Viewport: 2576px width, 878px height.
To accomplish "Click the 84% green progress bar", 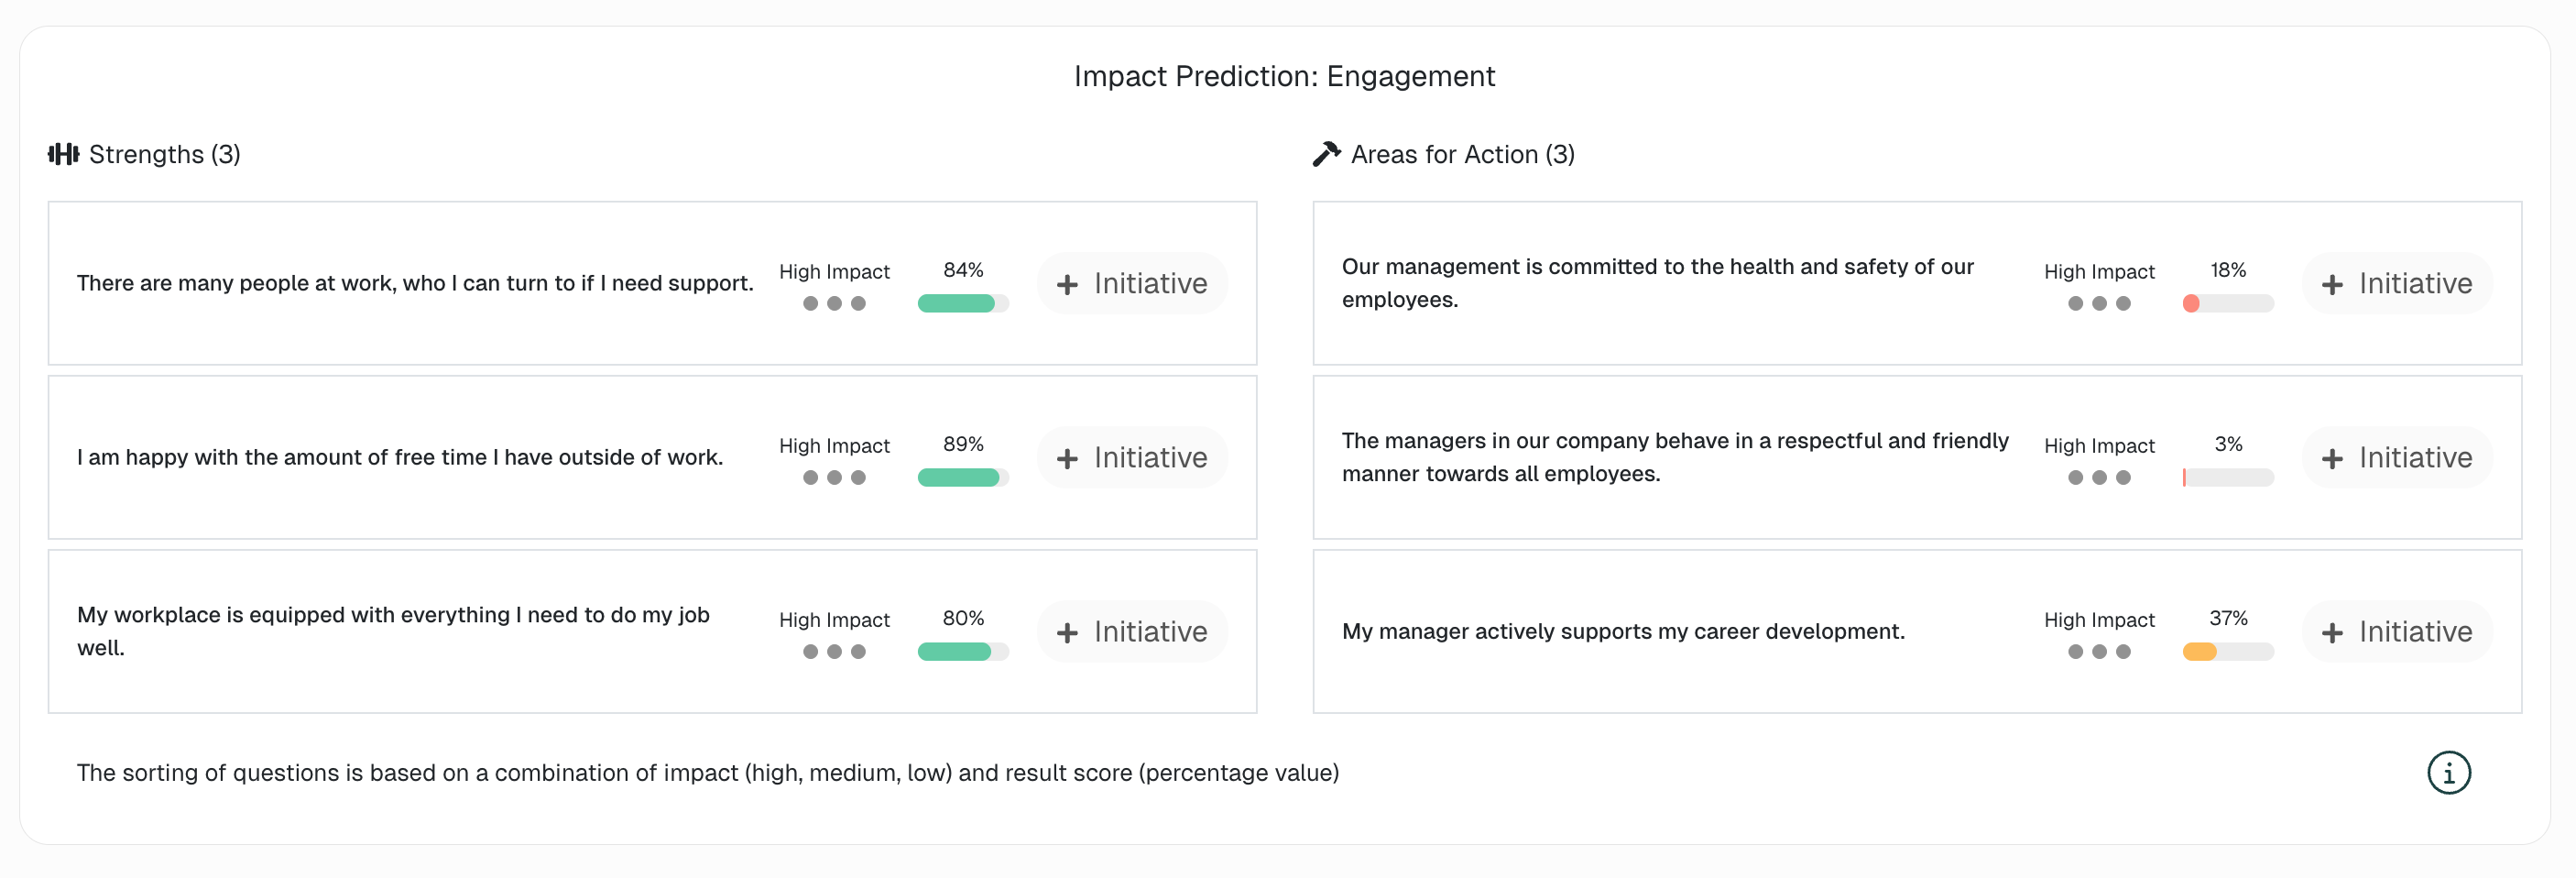I will (x=962, y=303).
